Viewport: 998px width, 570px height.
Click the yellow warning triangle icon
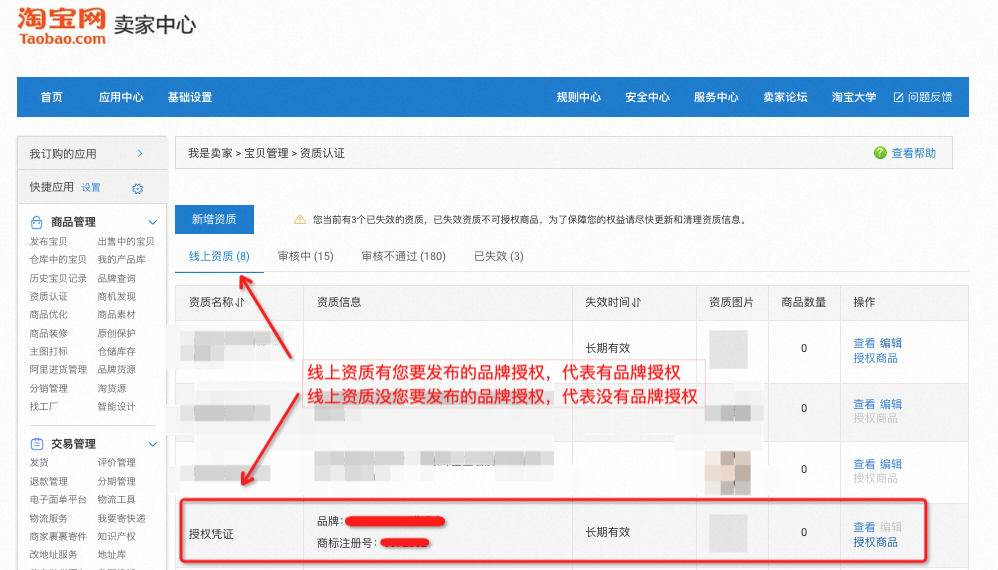click(x=300, y=219)
